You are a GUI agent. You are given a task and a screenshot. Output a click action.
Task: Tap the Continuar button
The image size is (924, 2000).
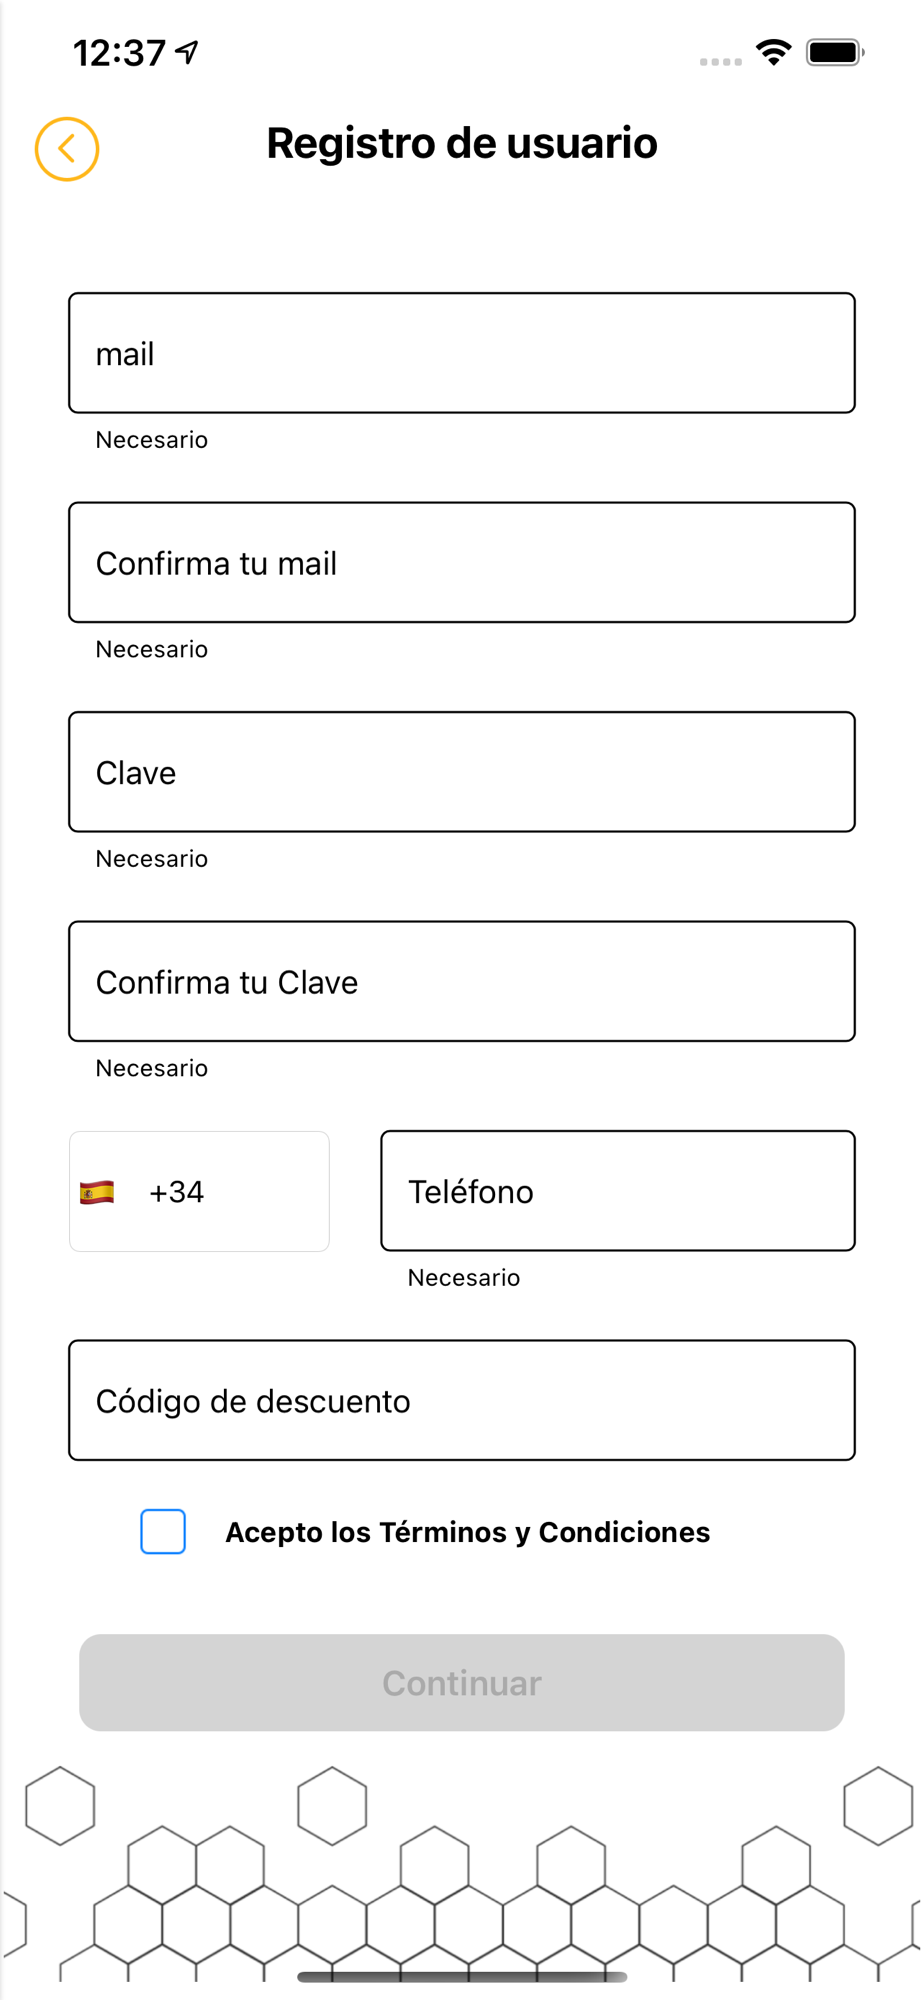[462, 1683]
